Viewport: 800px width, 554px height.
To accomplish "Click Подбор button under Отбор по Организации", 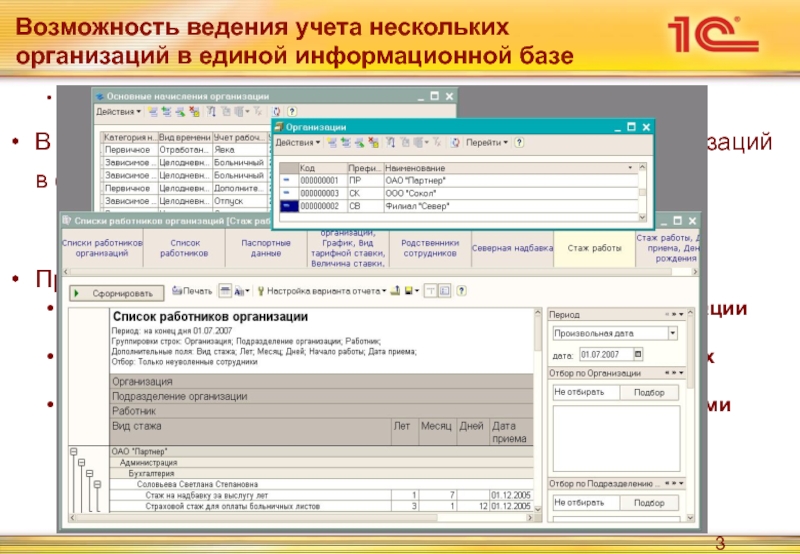I will [648, 393].
